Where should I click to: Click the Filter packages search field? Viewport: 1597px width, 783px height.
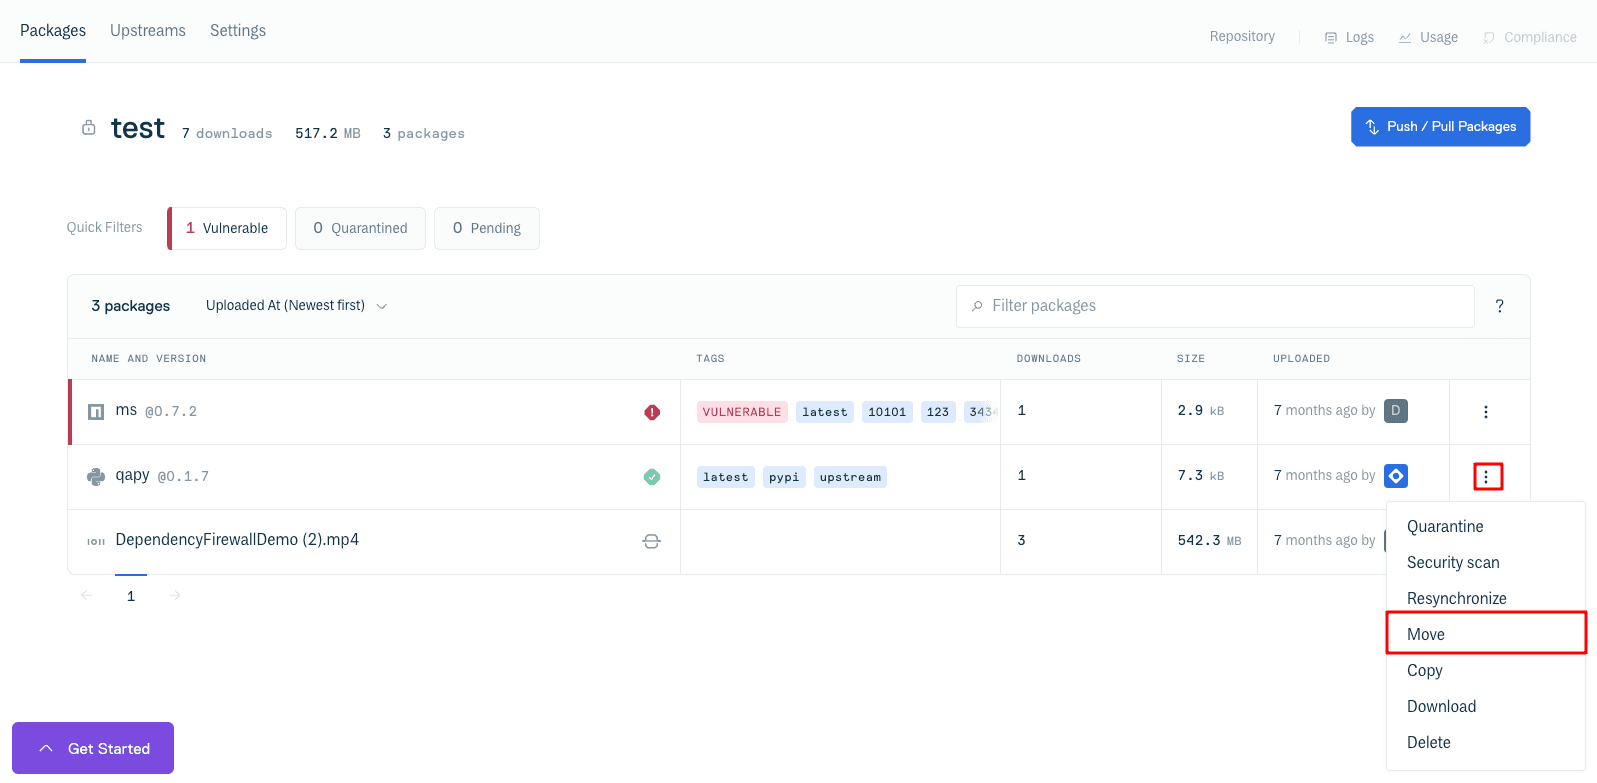click(x=1215, y=306)
